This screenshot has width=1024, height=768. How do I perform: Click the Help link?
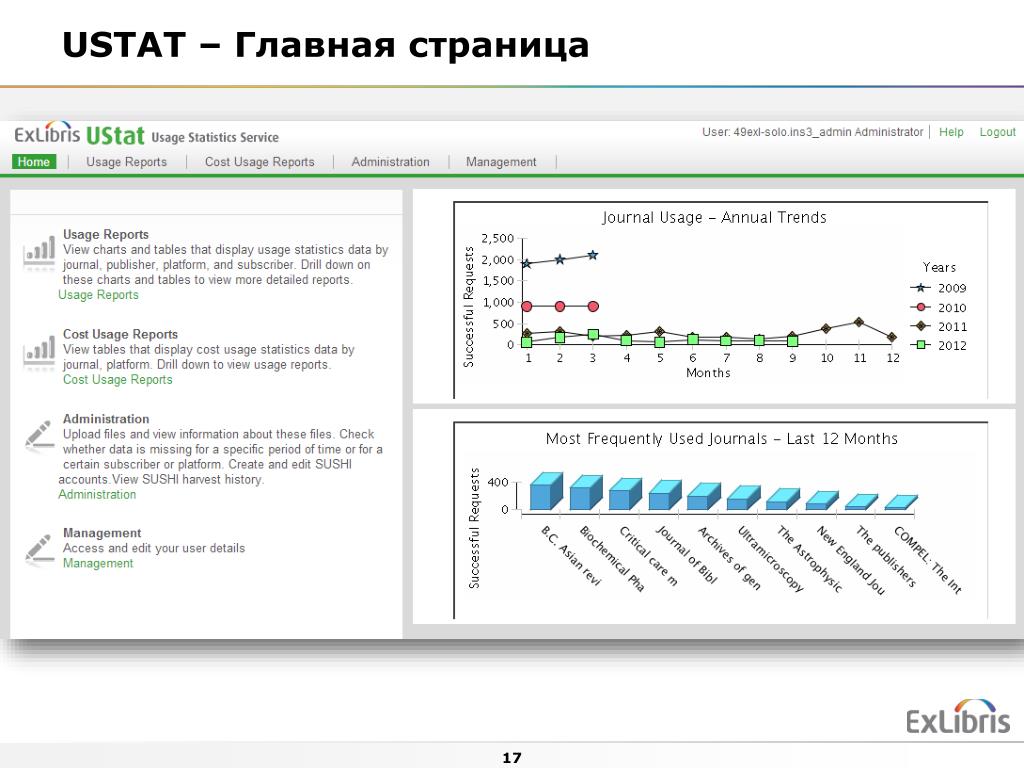coord(951,132)
